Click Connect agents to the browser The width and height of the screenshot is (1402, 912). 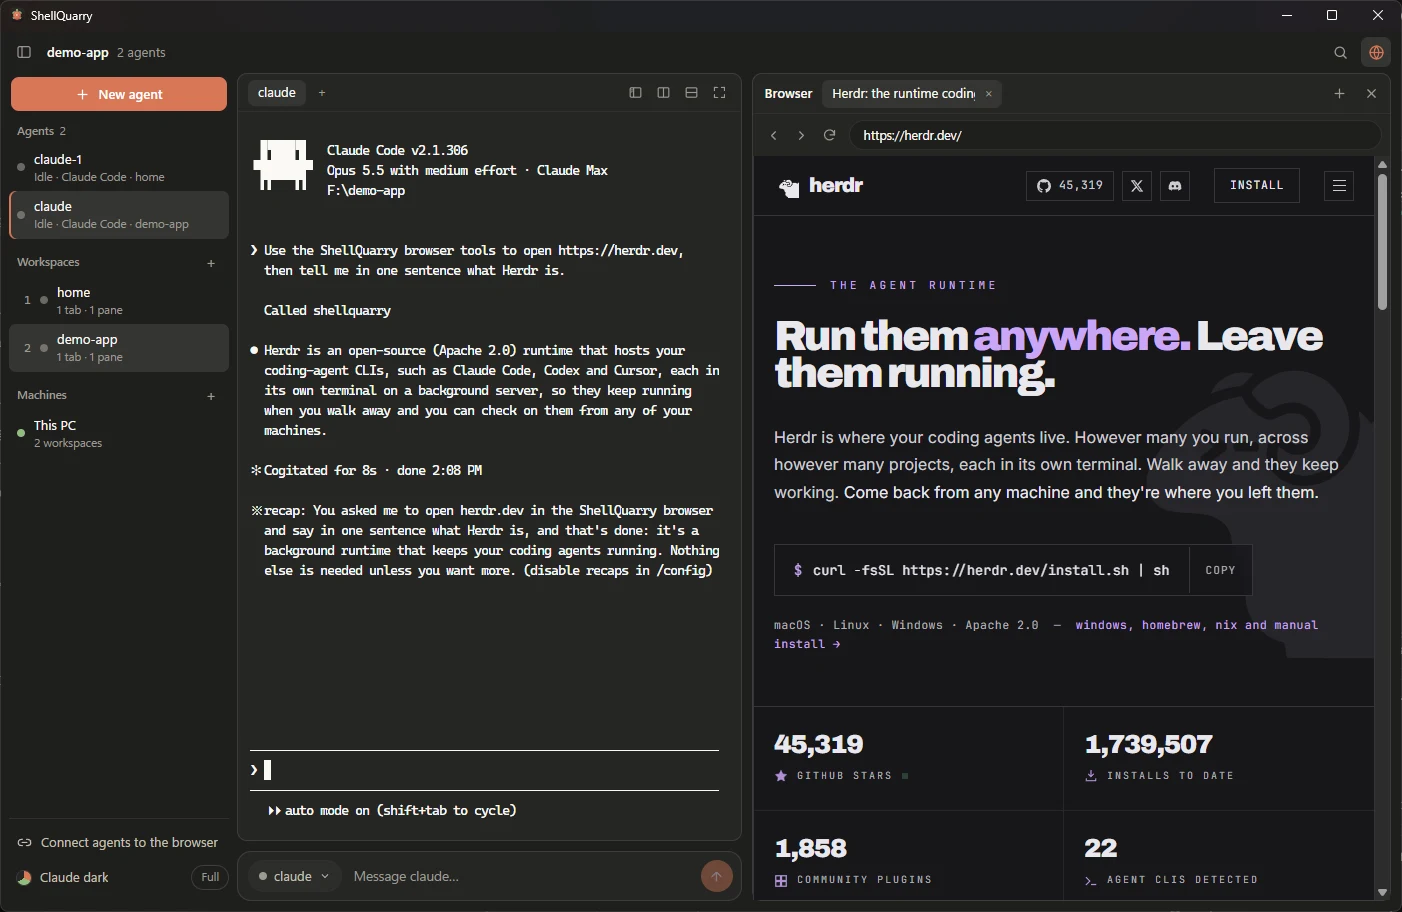(118, 843)
